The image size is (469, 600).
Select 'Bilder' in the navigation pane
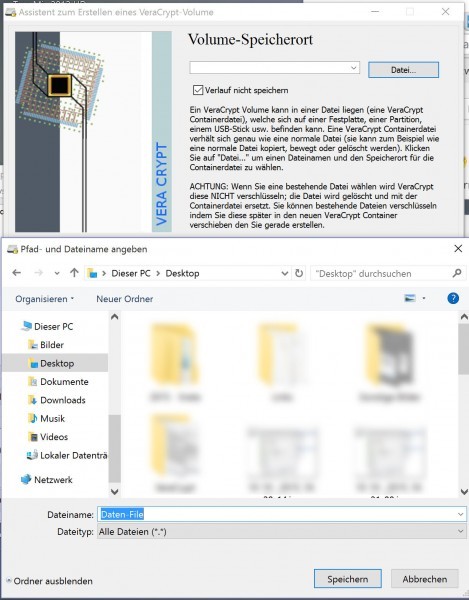[x=52, y=345]
